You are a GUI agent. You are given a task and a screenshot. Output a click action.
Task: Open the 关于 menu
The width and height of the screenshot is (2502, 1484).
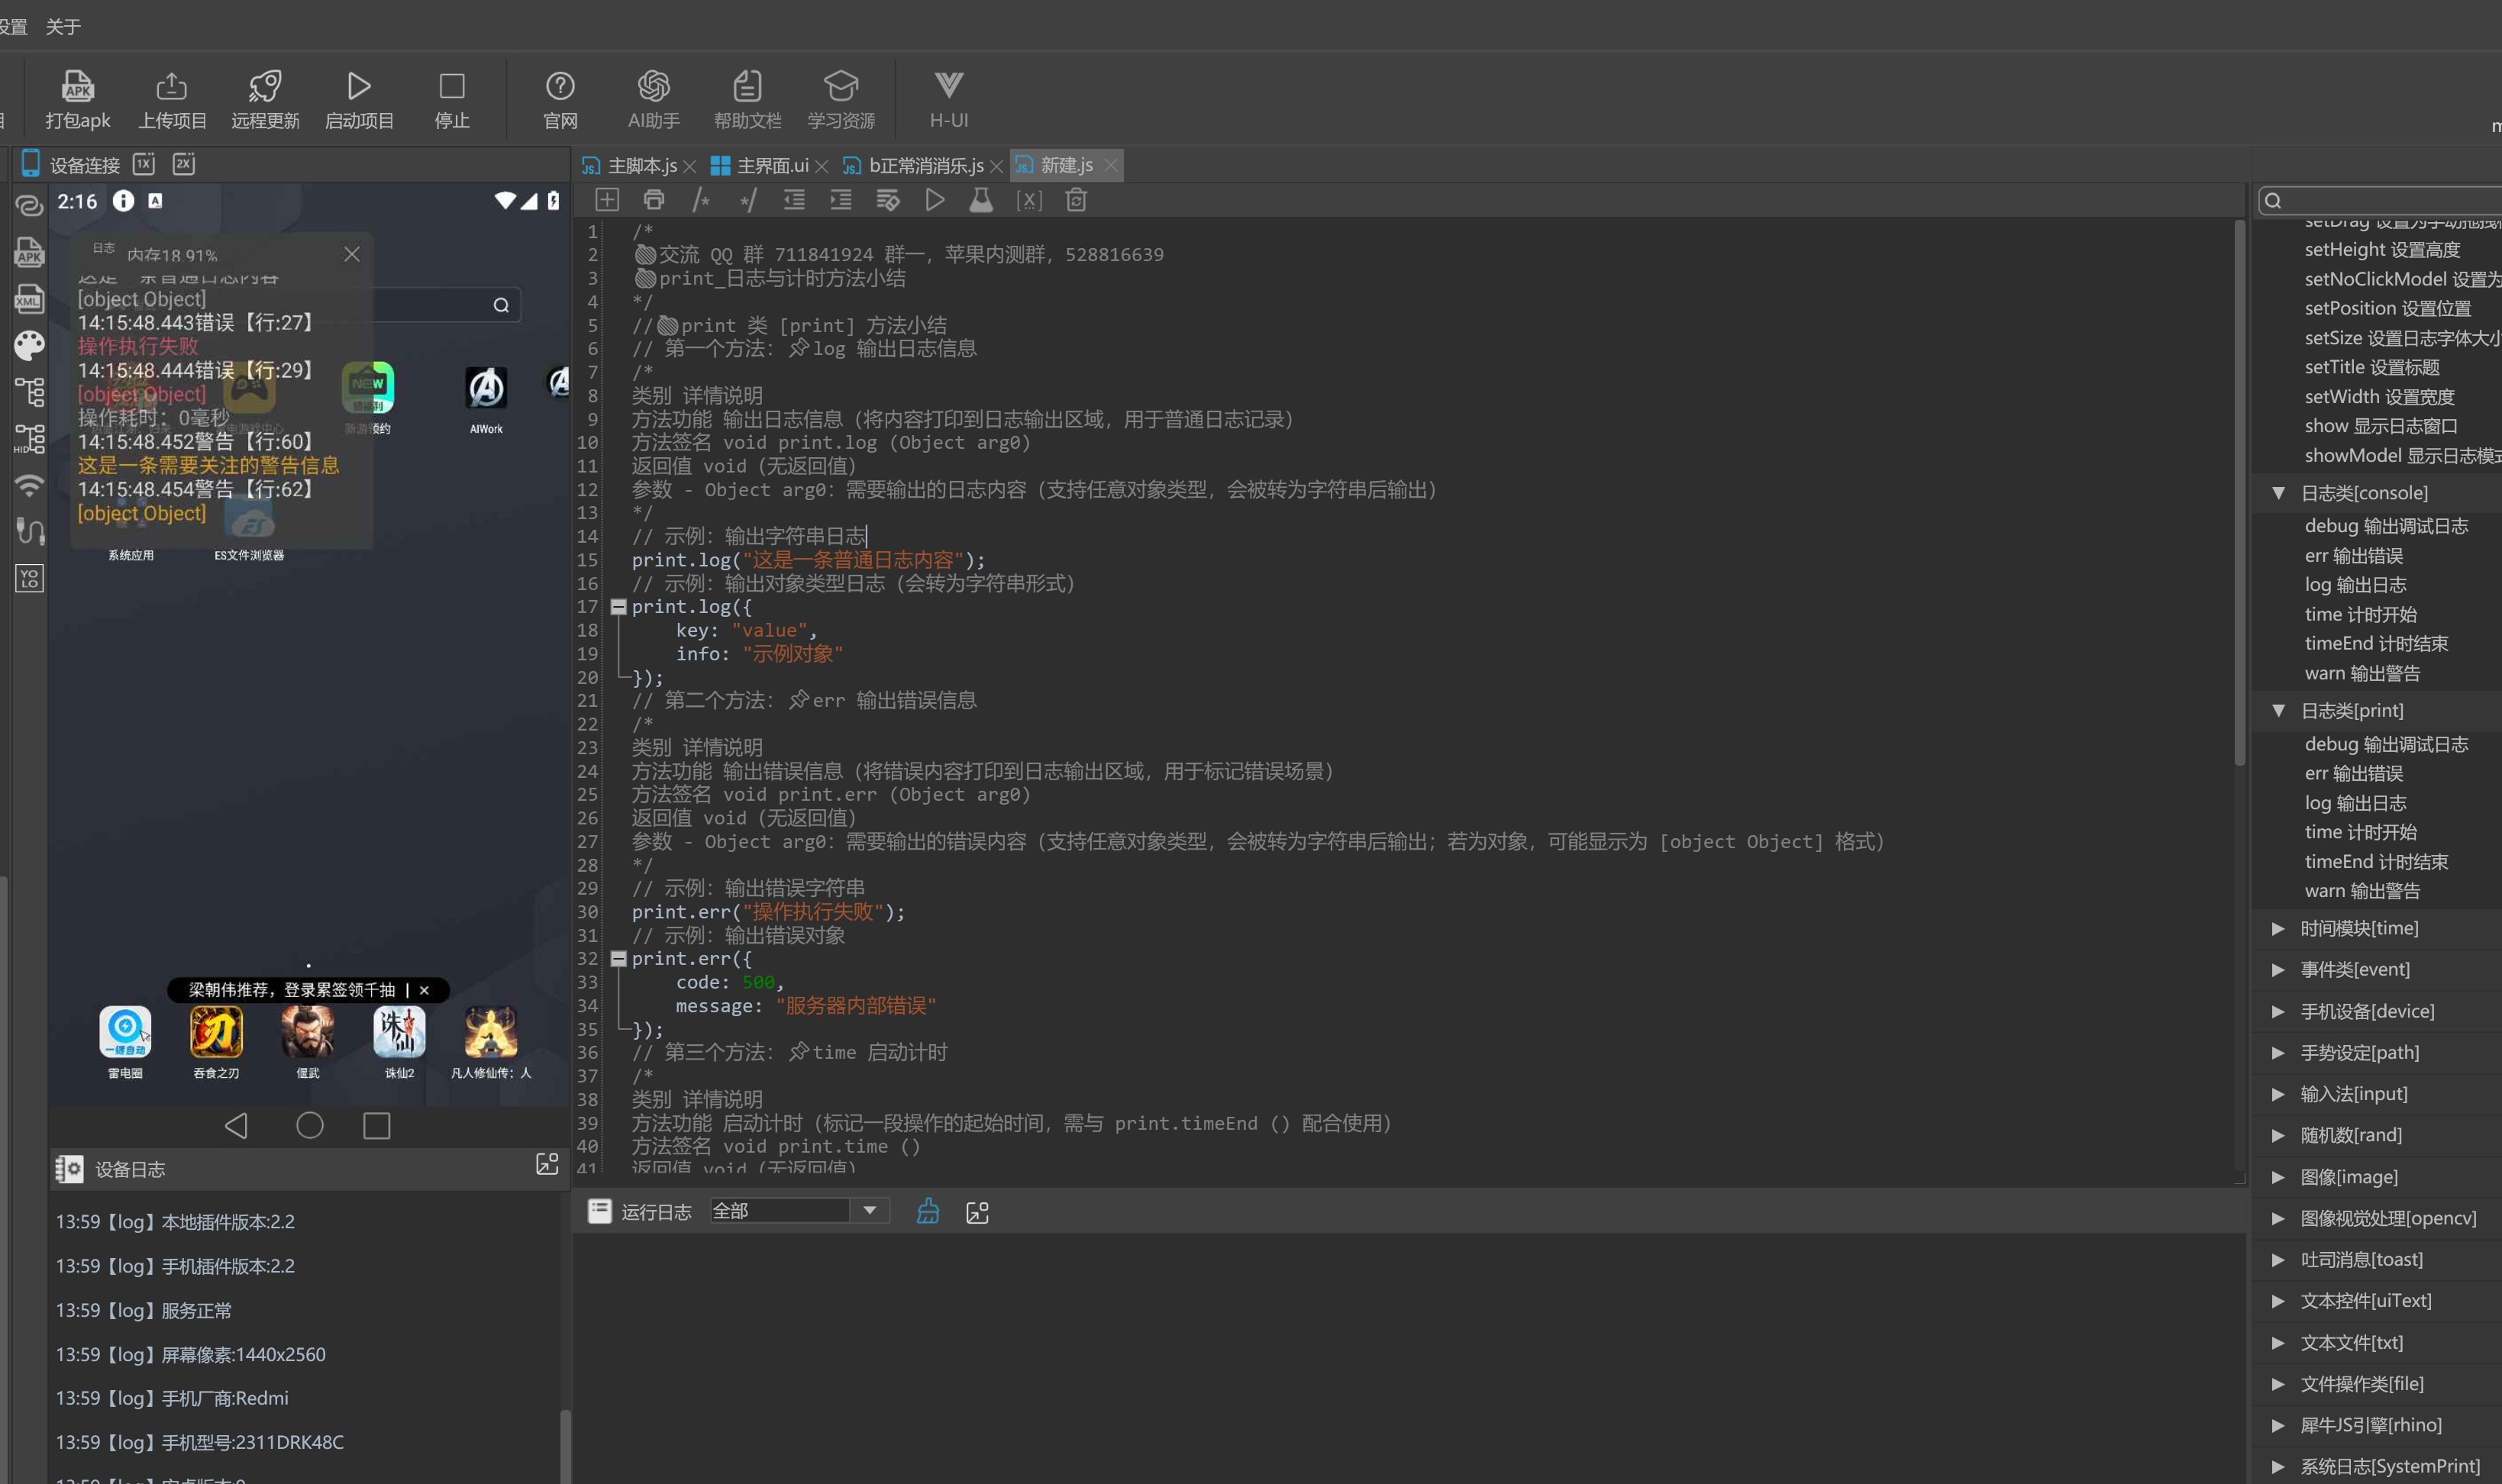[x=63, y=26]
